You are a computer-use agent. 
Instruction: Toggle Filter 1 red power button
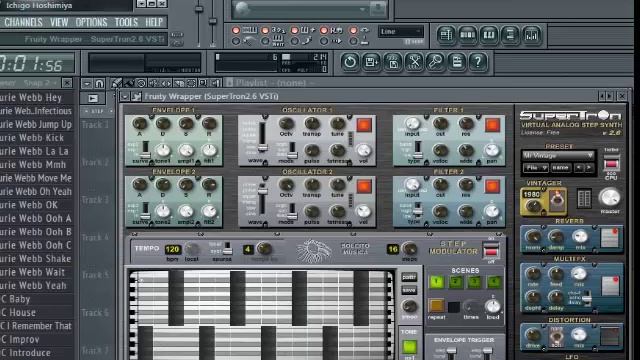[492, 125]
